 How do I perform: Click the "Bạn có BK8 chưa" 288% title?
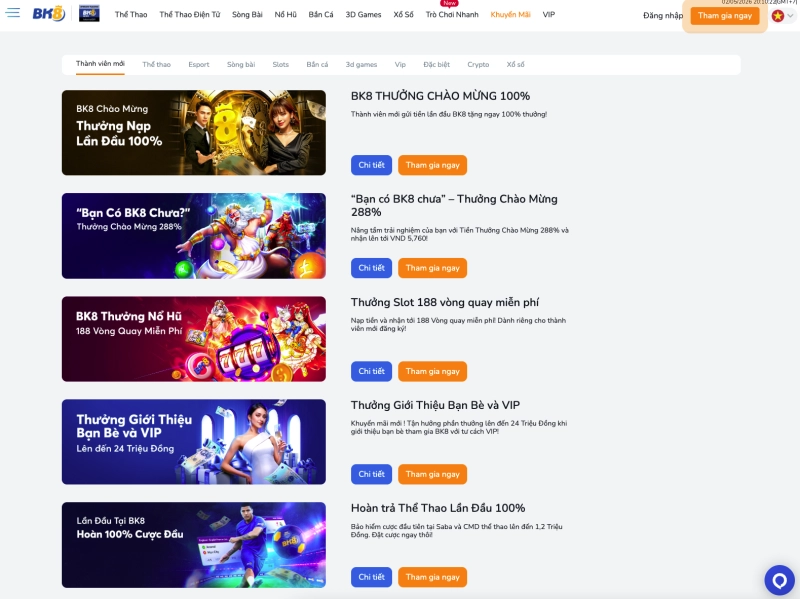point(454,206)
